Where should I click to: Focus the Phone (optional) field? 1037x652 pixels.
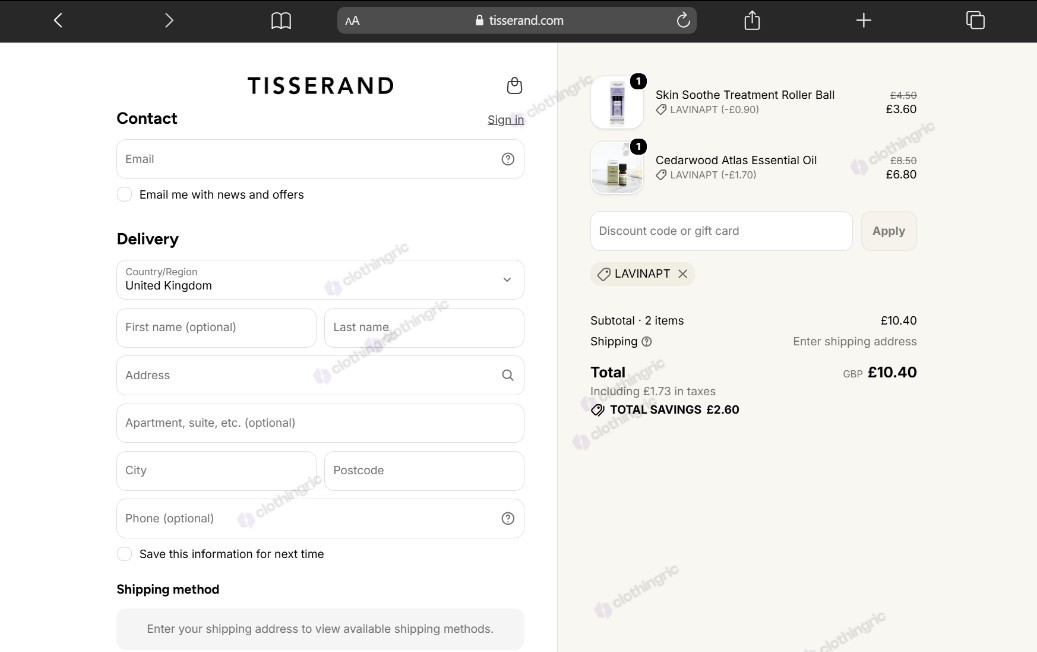[x=320, y=518]
